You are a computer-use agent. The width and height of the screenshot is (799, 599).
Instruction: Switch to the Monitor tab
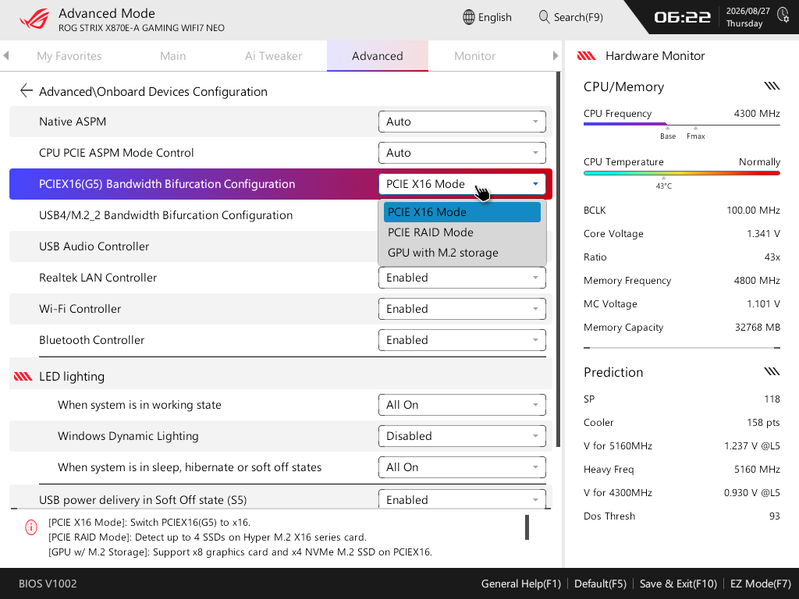point(474,56)
